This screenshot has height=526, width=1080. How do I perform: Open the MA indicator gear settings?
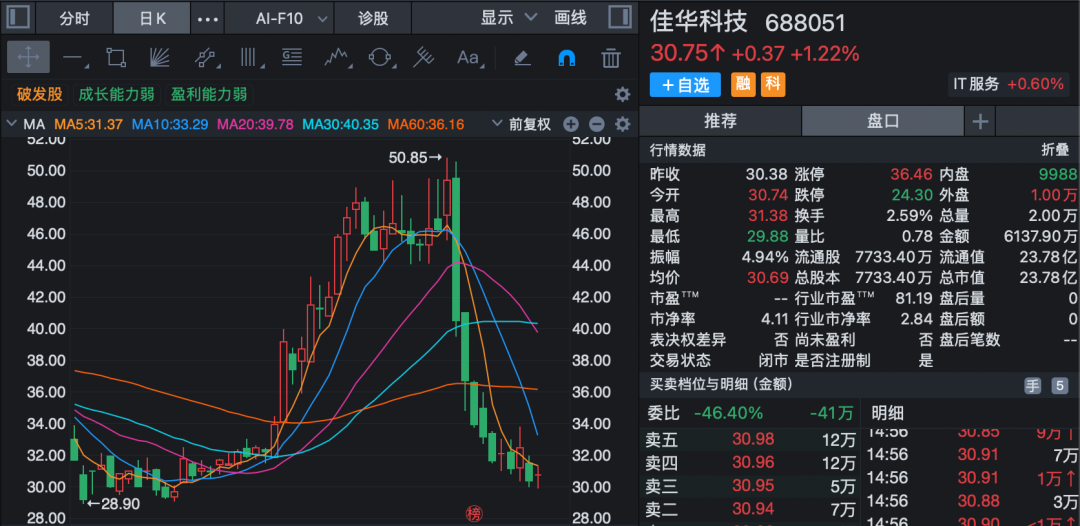[x=622, y=125]
